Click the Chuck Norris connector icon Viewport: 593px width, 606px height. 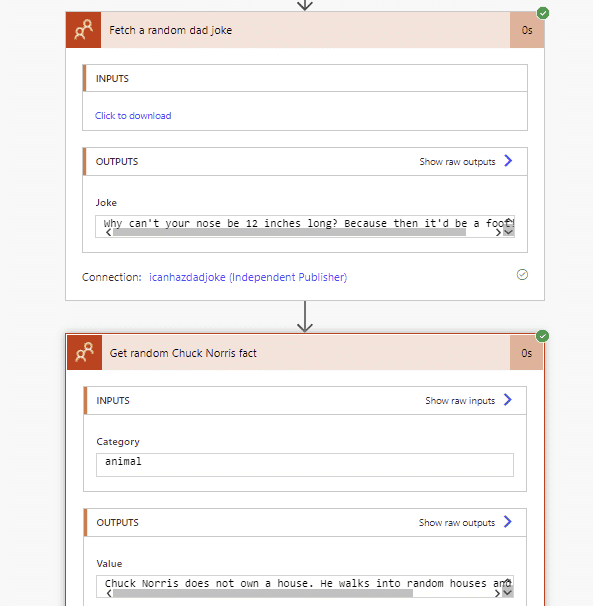coord(84,352)
